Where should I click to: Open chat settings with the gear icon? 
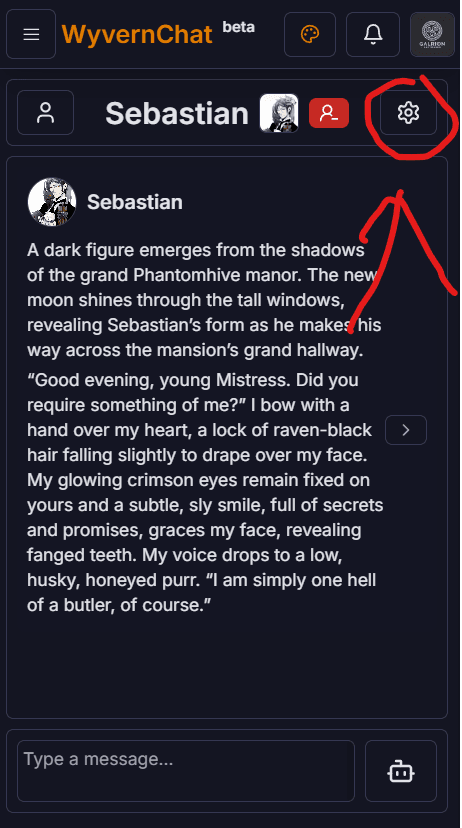(408, 112)
